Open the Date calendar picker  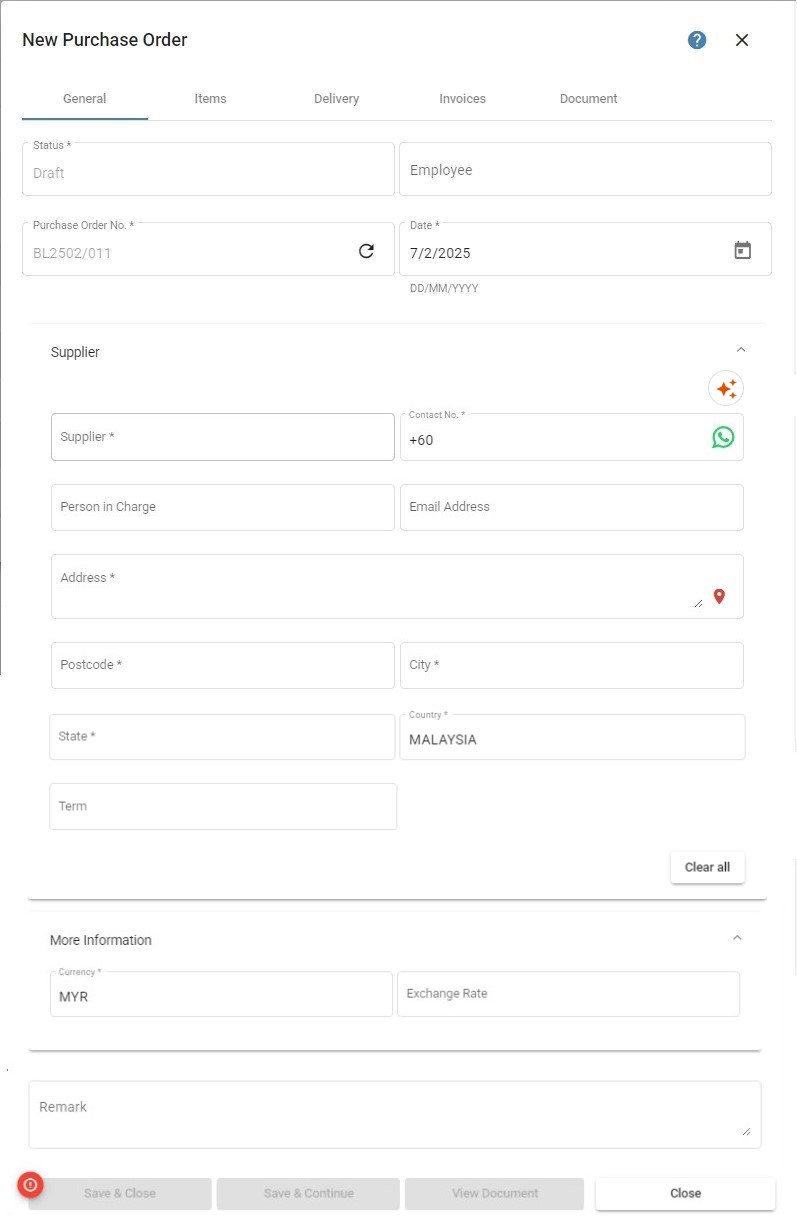[x=742, y=250]
